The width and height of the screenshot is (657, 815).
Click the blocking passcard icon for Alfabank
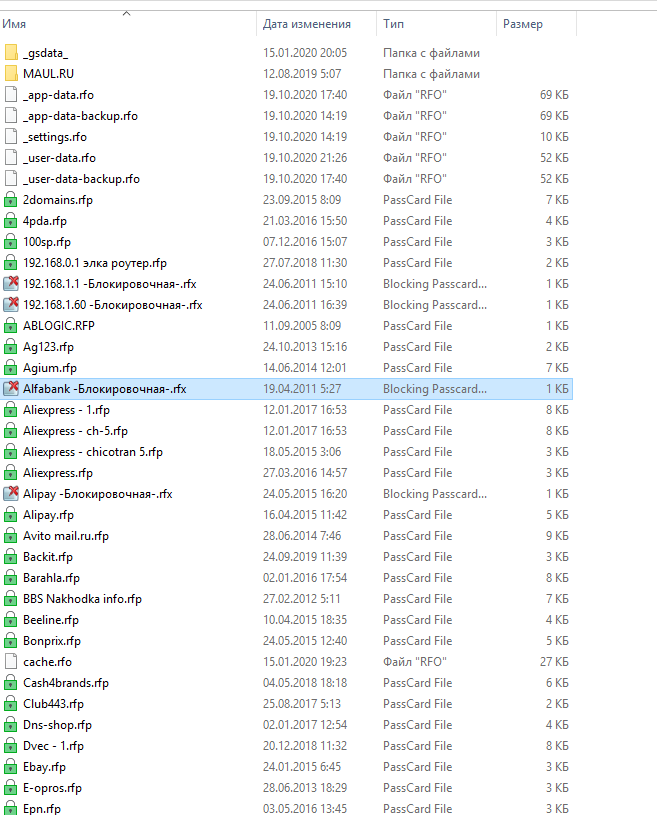[x=11, y=389]
